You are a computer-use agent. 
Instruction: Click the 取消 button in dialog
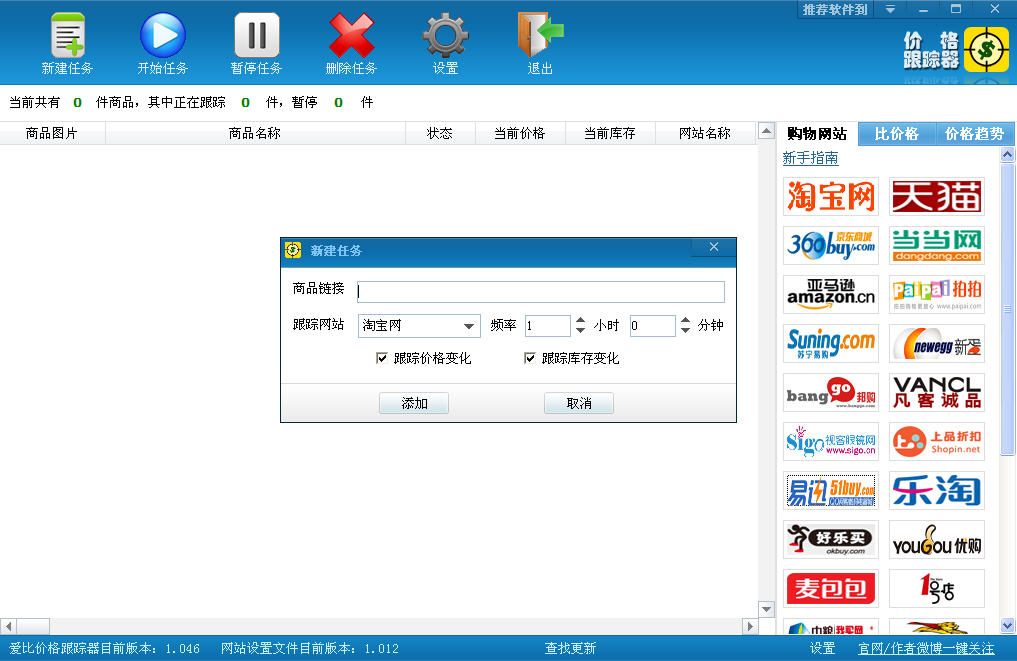[x=579, y=403]
